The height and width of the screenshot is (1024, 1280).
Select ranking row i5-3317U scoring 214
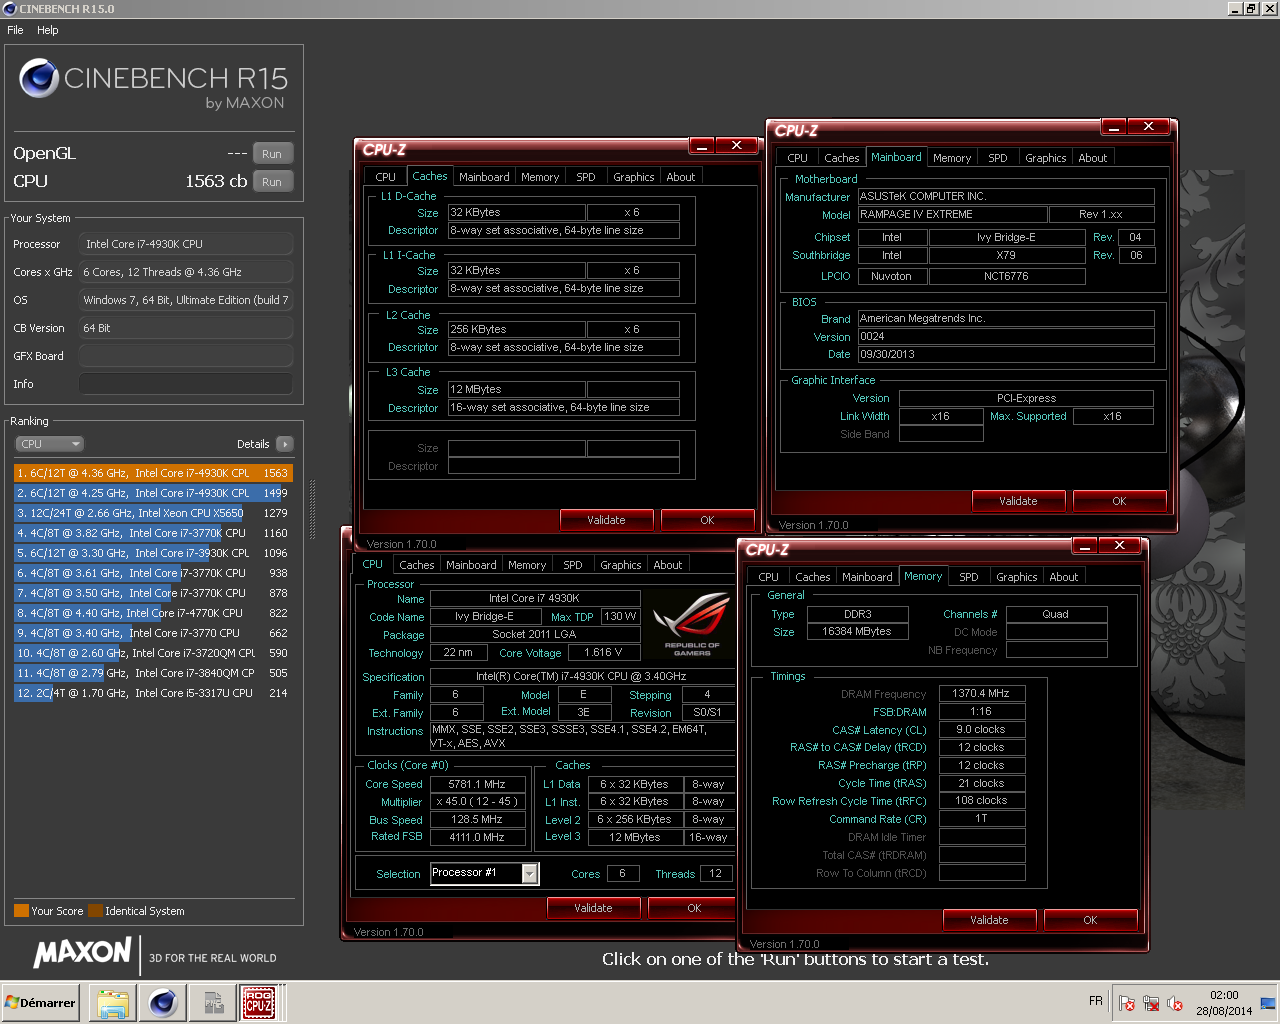click(153, 693)
